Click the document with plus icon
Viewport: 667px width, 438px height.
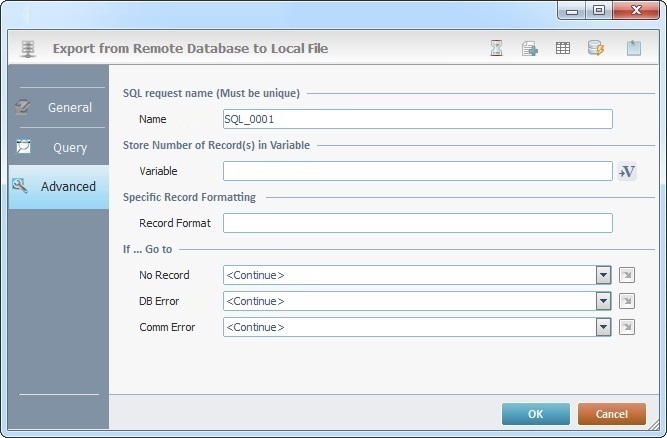[x=530, y=48]
